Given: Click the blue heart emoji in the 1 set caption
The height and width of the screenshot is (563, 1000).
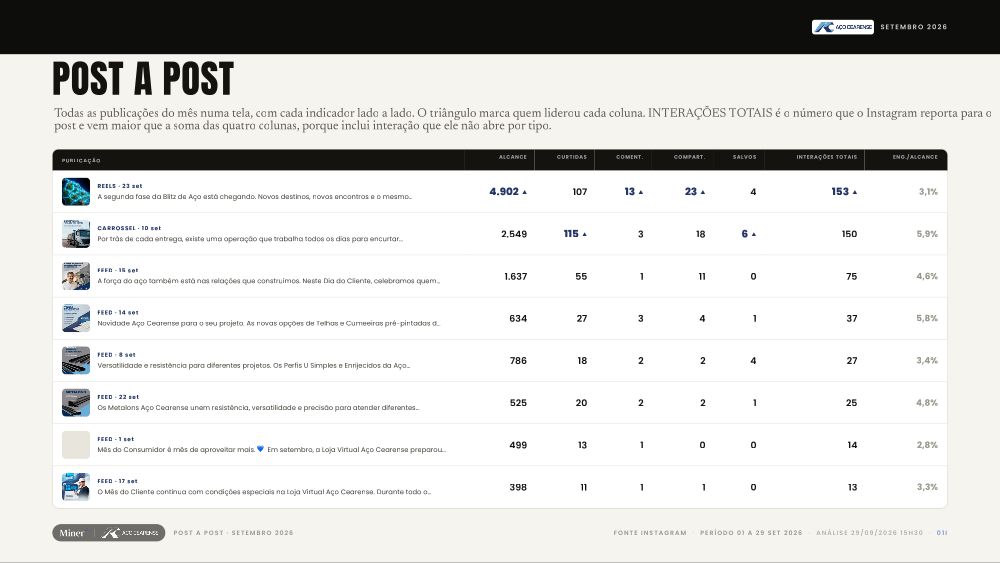Looking at the screenshot, I should coord(260,449).
